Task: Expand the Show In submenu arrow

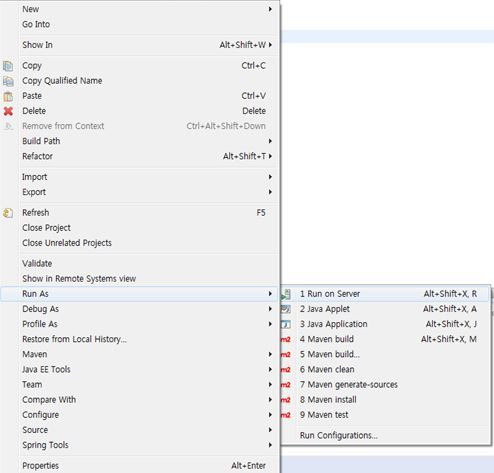Action: click(x=270, y=45)
